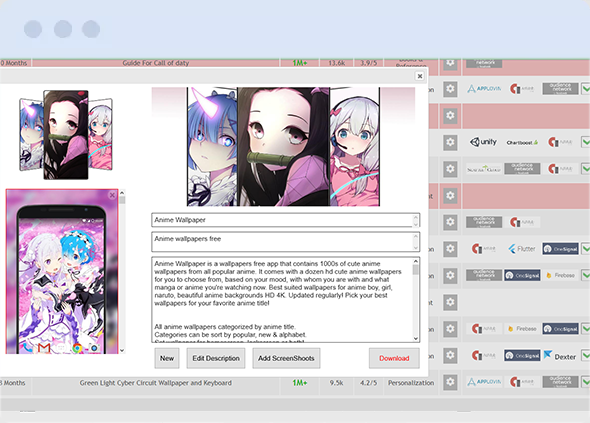The width and height of the screenshot is (590, 423).
Task: Open gear in row with only audience network and AdMob
Action: click(450, 222)
